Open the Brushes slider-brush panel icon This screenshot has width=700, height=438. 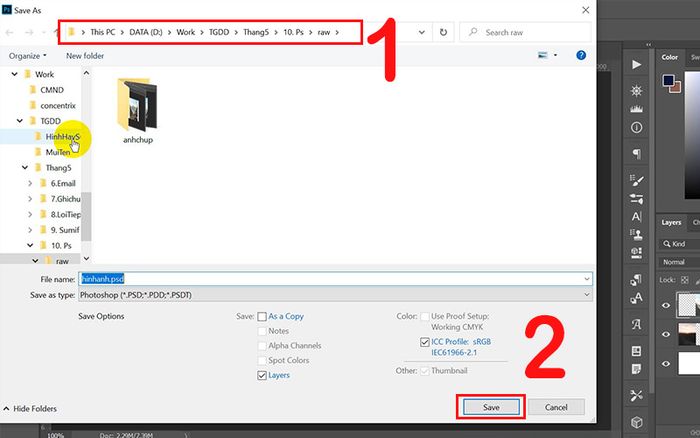point(636,199)
